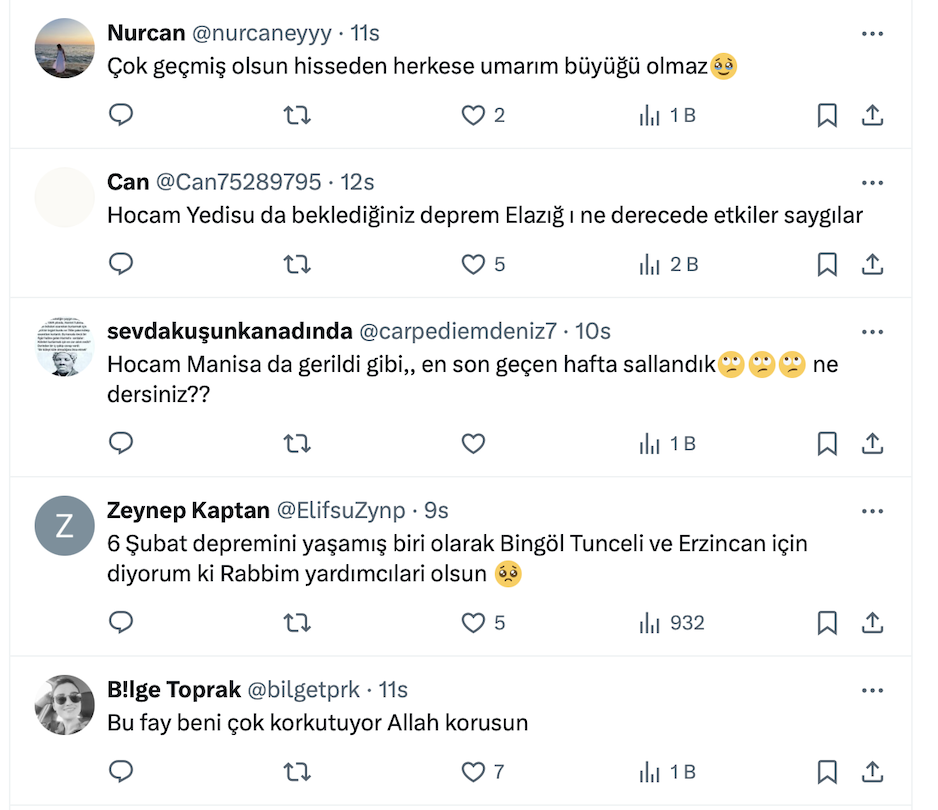Like the sevdakuşunkanadında tweet about Manisa
This screenshot has height=810, width=938.
(x=473, y=443)
